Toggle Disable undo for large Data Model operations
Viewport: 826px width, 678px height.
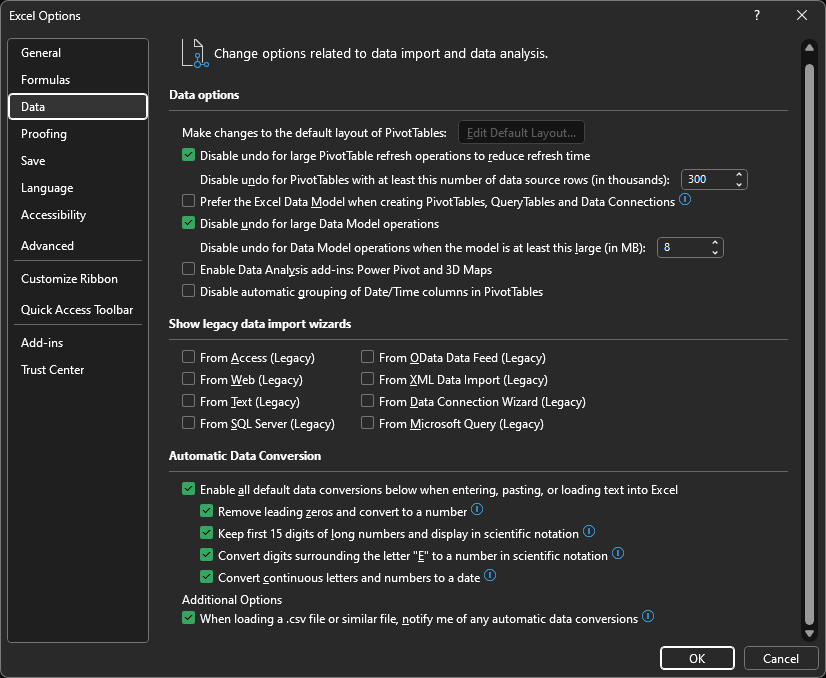click(x=189, y=223)
